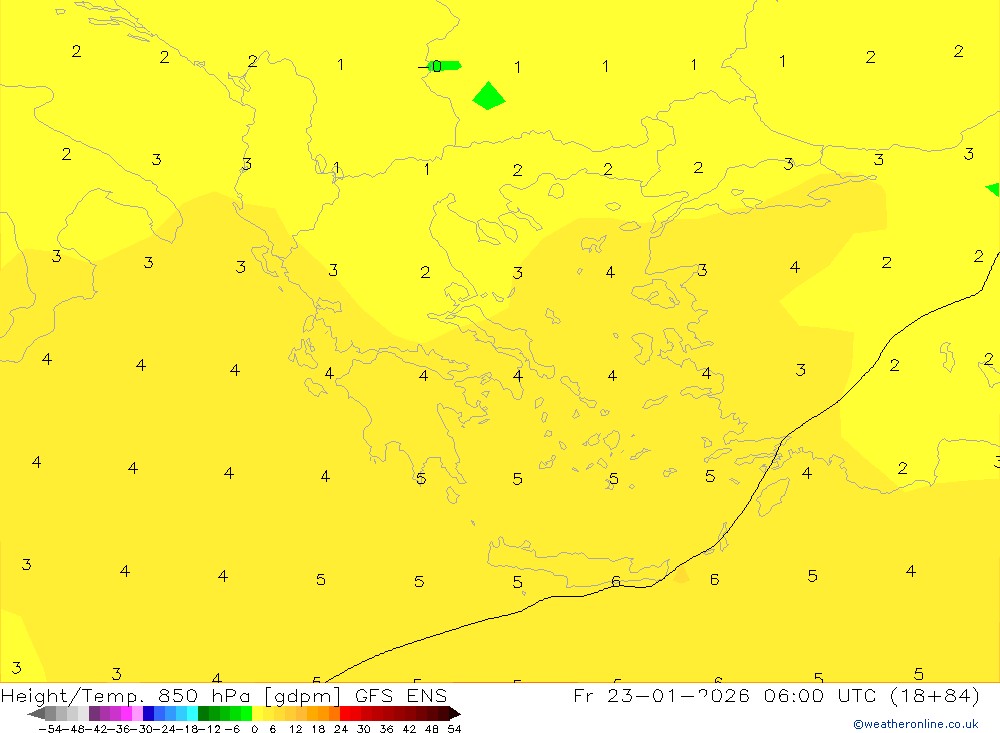
Task: Click the '-0' temperature value in the green bar
Action: coord(430,66)
